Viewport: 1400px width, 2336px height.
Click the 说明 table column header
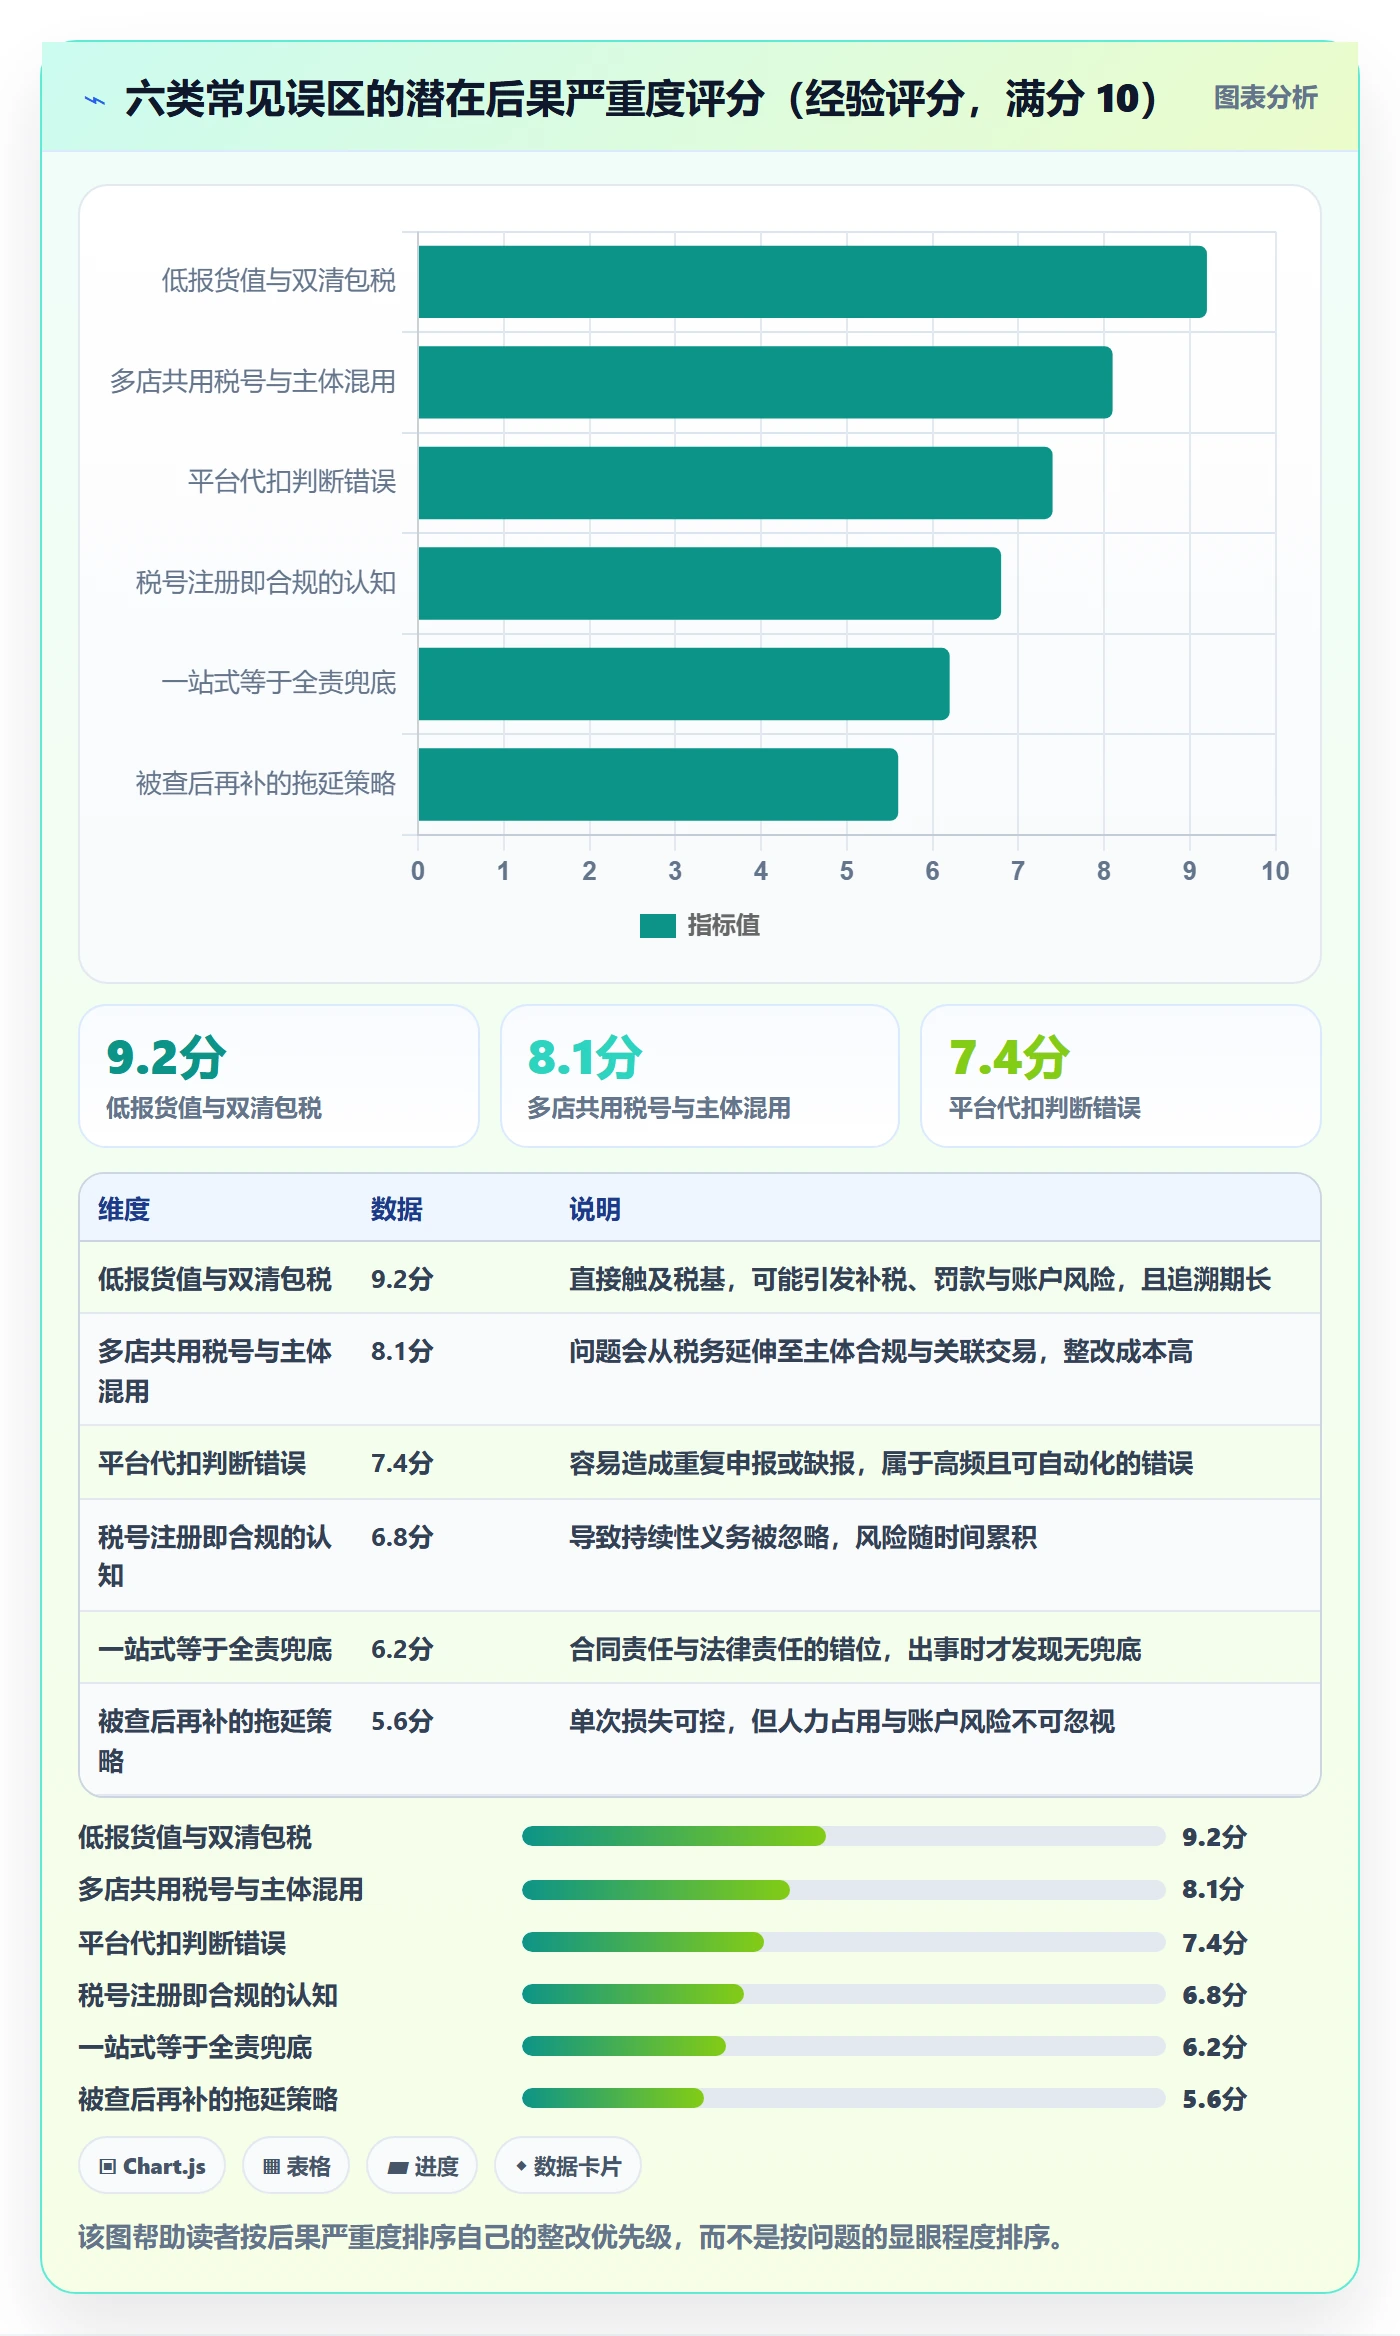tap(595, 1209)
